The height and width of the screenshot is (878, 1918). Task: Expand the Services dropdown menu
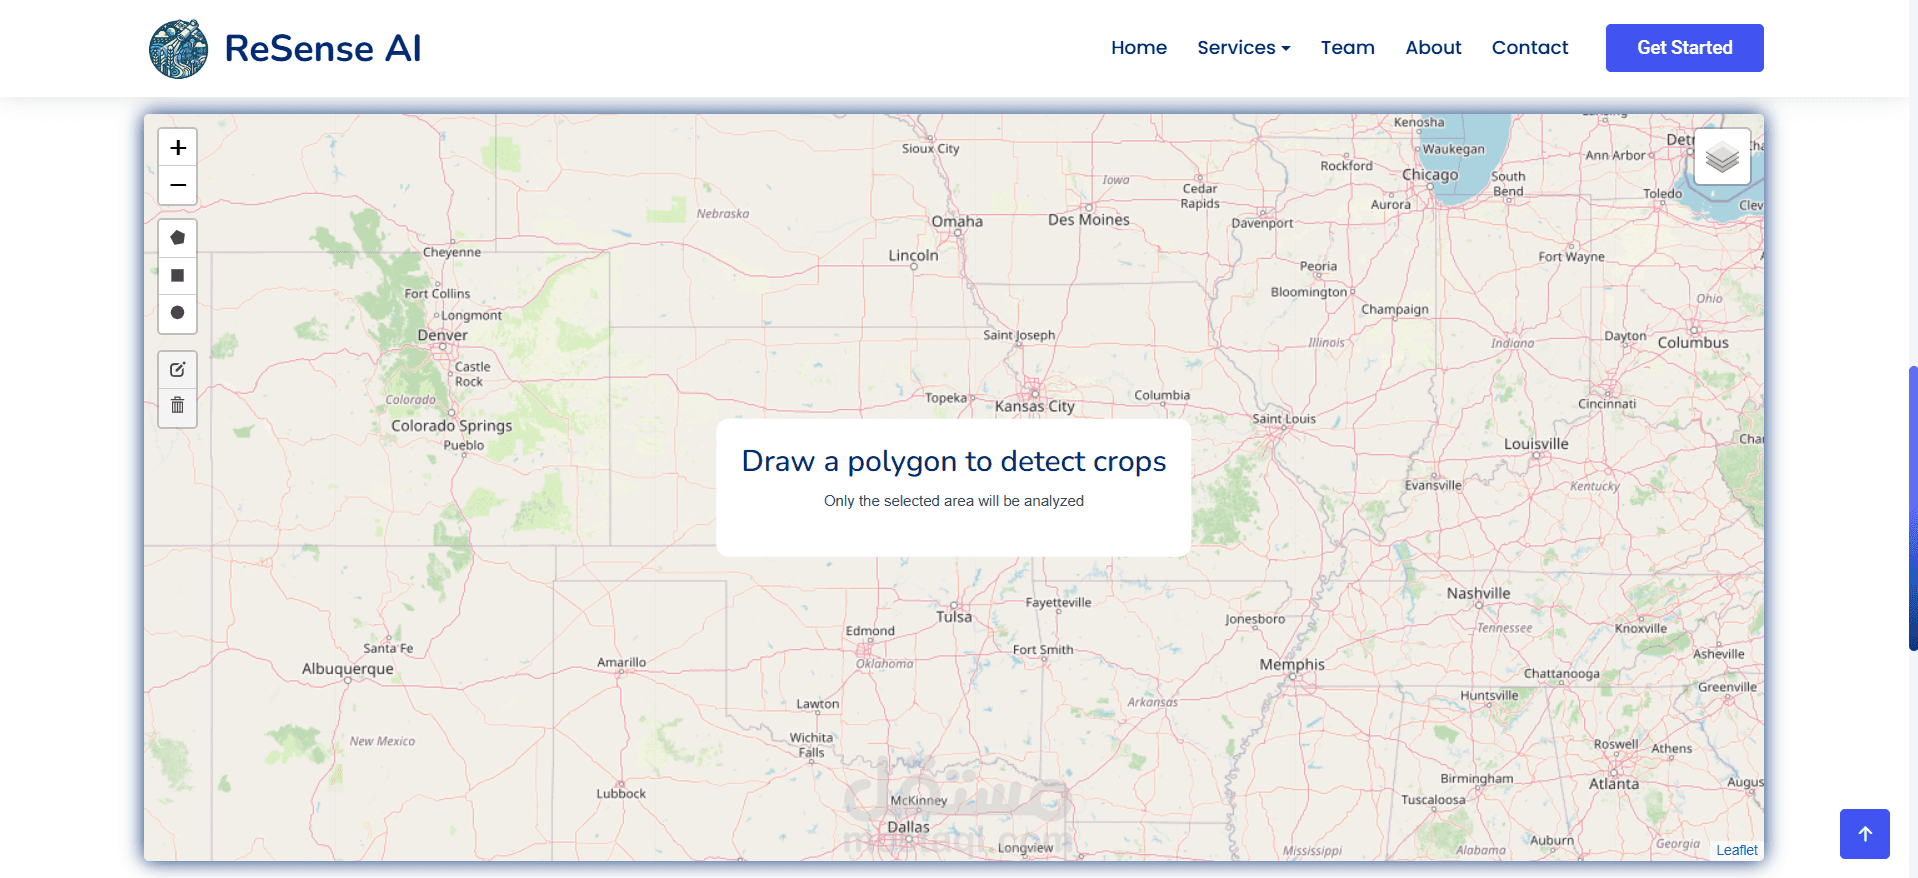1244,48
